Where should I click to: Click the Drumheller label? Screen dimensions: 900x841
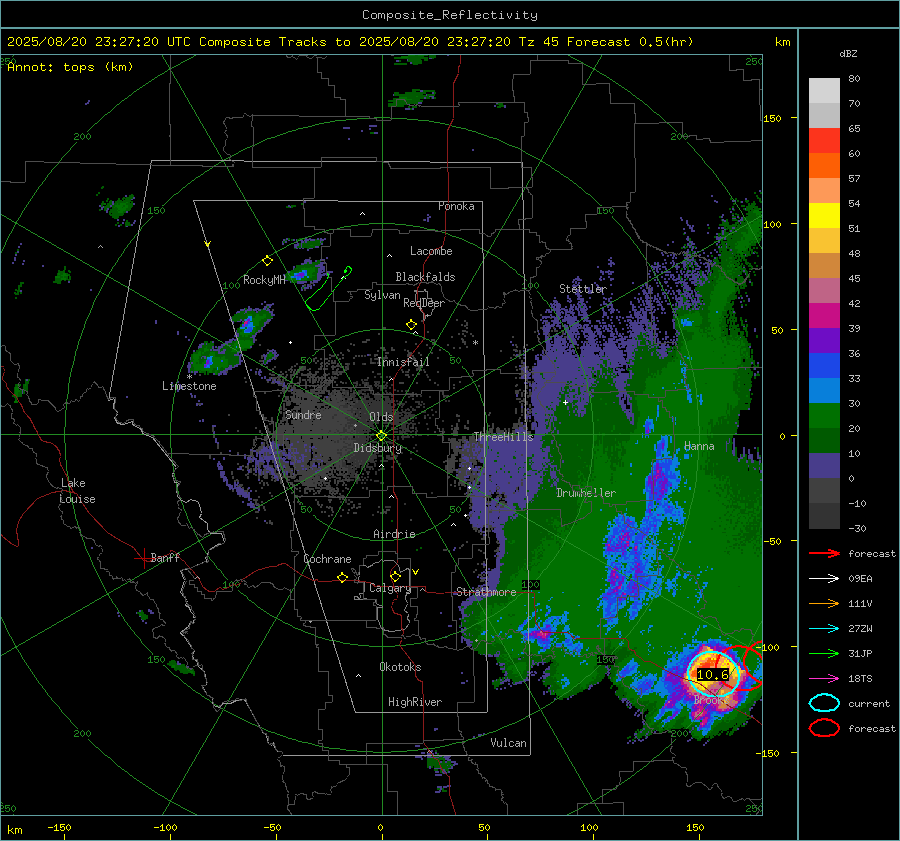[x=586, y=493]
